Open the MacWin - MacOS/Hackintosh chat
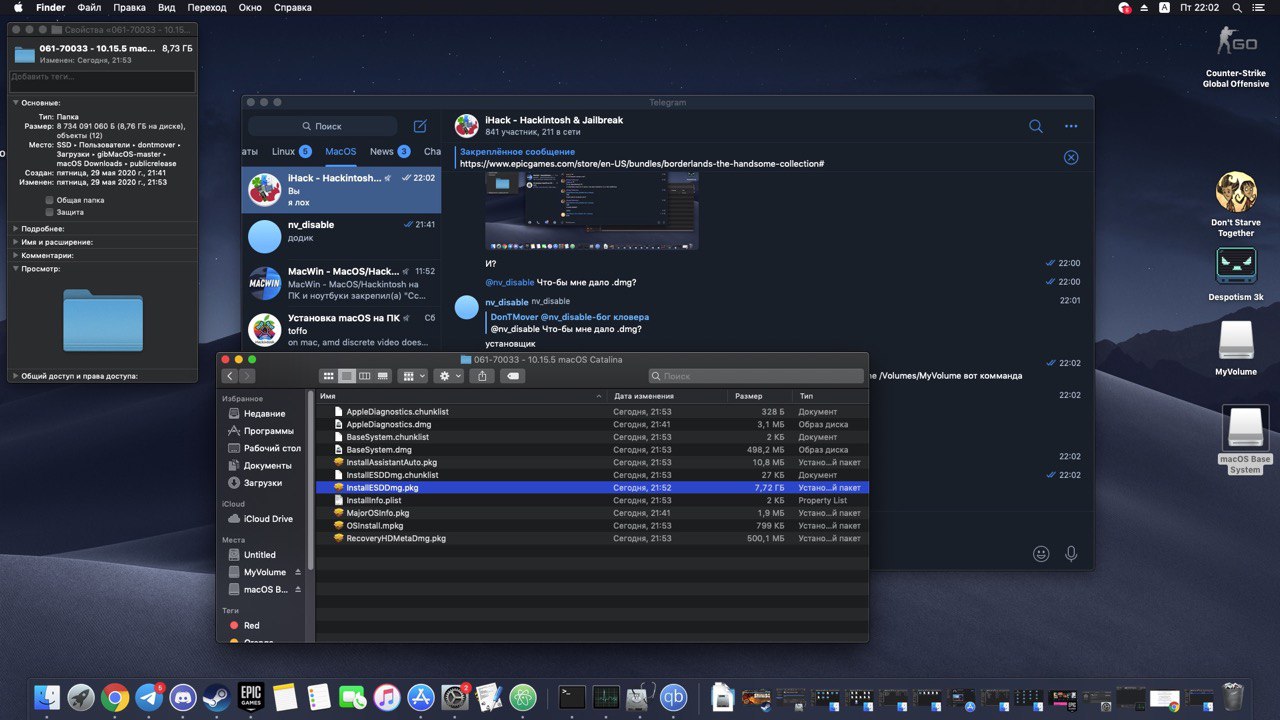Image resolution: width=1280 pixels, height=720 pixels. point(341,283)
